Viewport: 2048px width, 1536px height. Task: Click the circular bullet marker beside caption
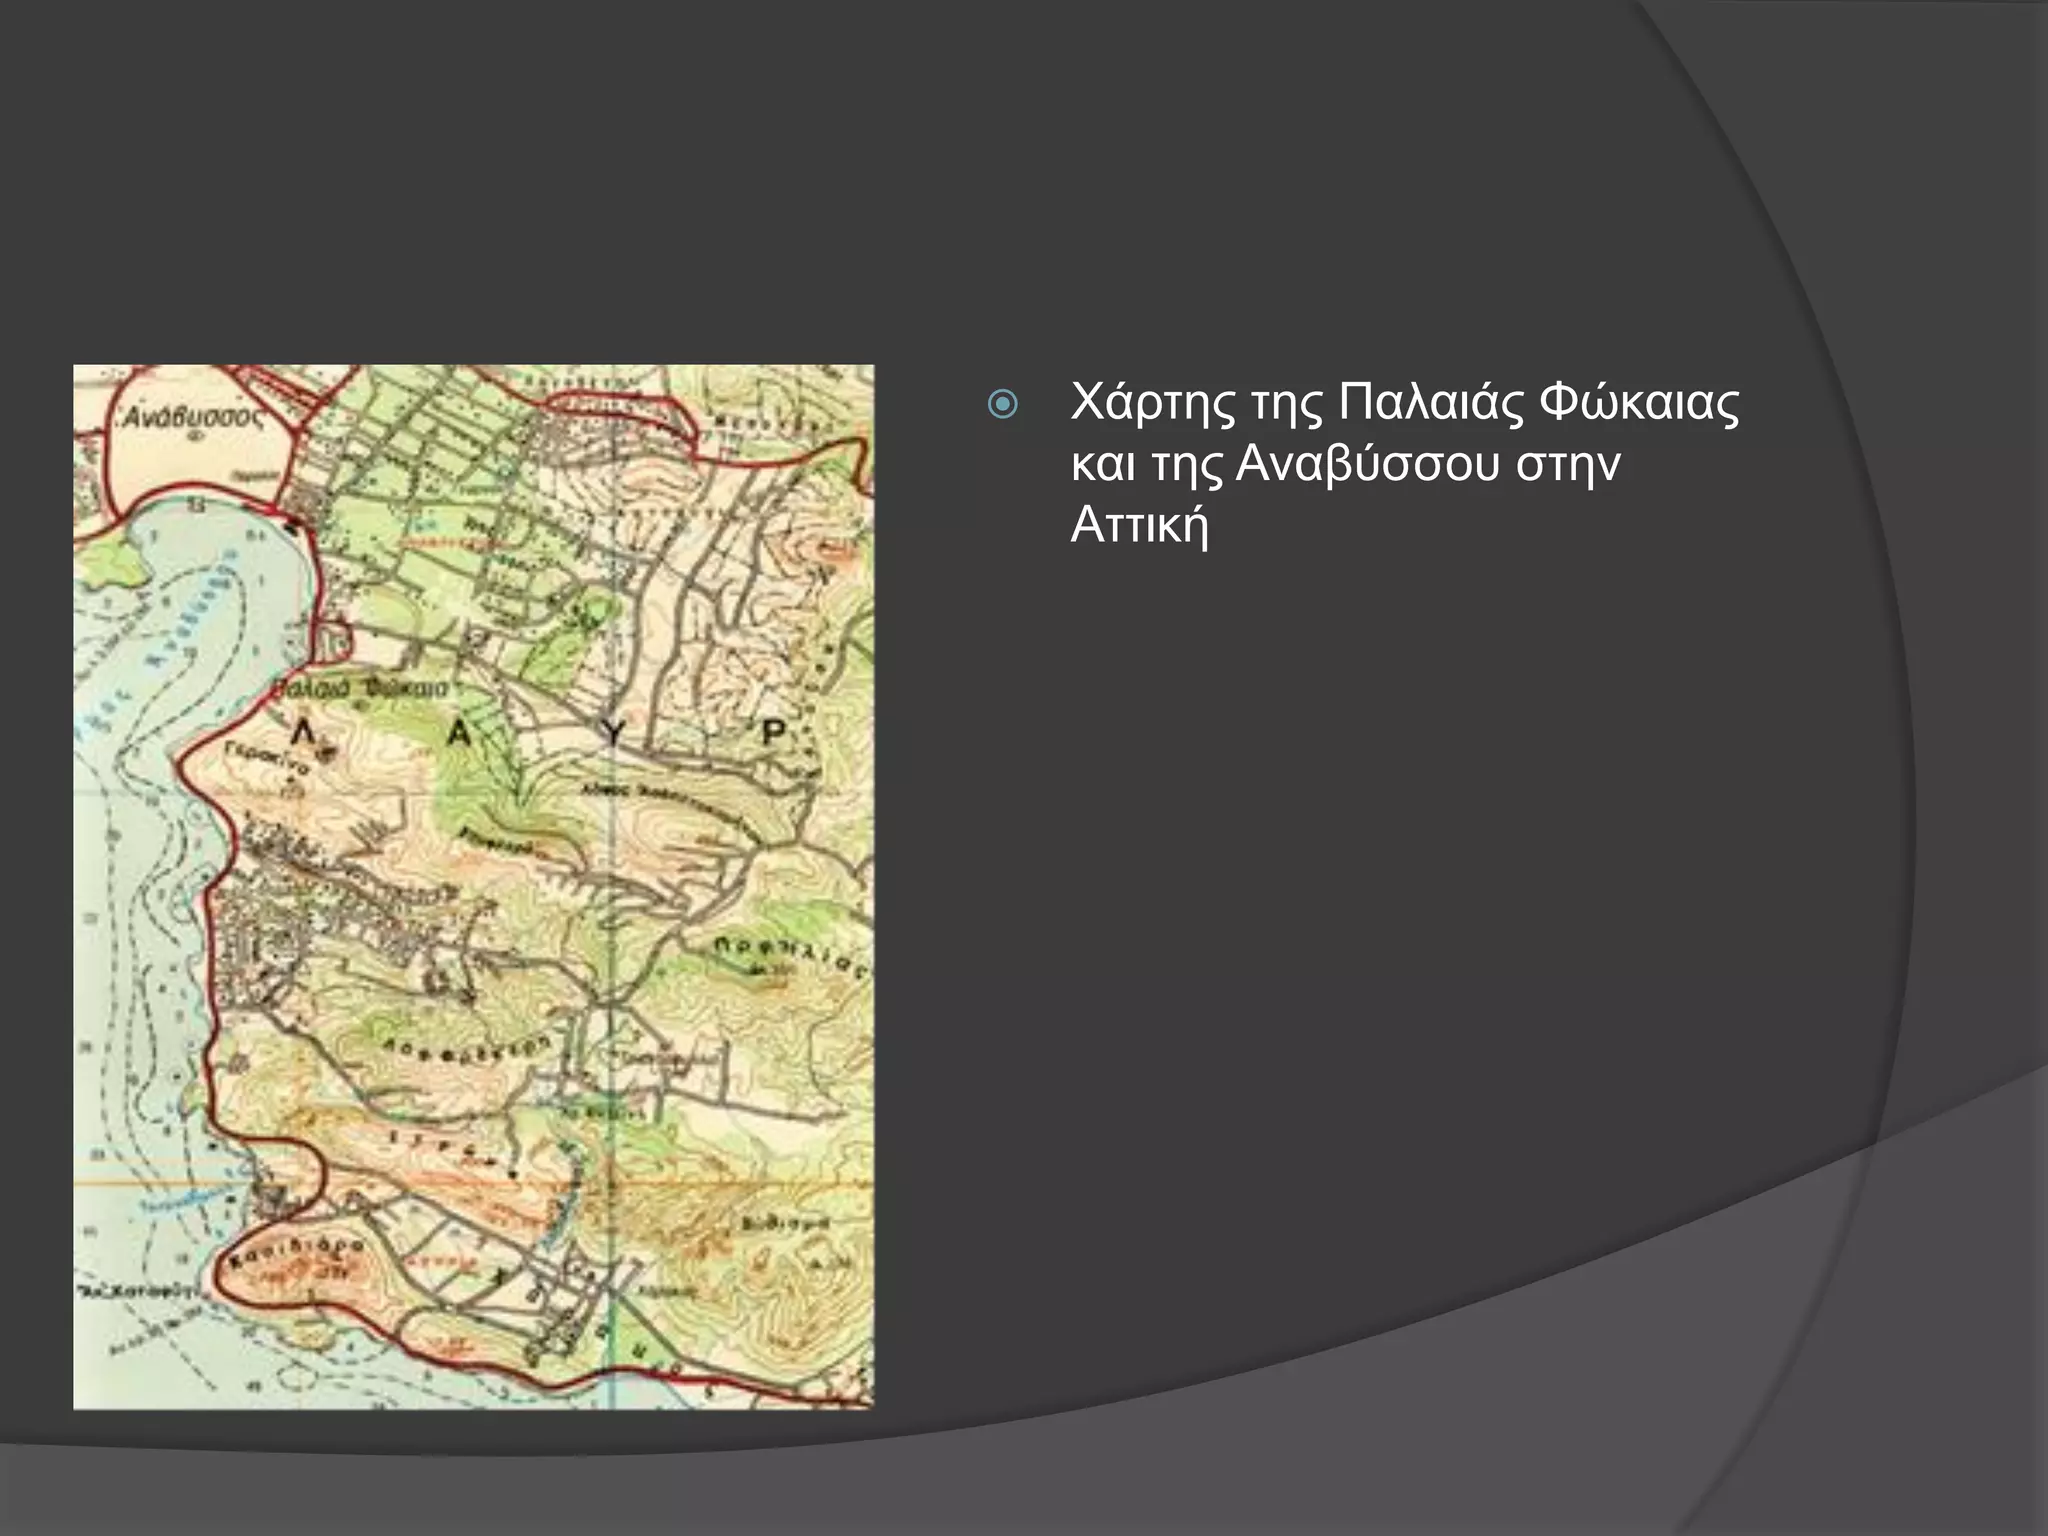pos(1001,405)
